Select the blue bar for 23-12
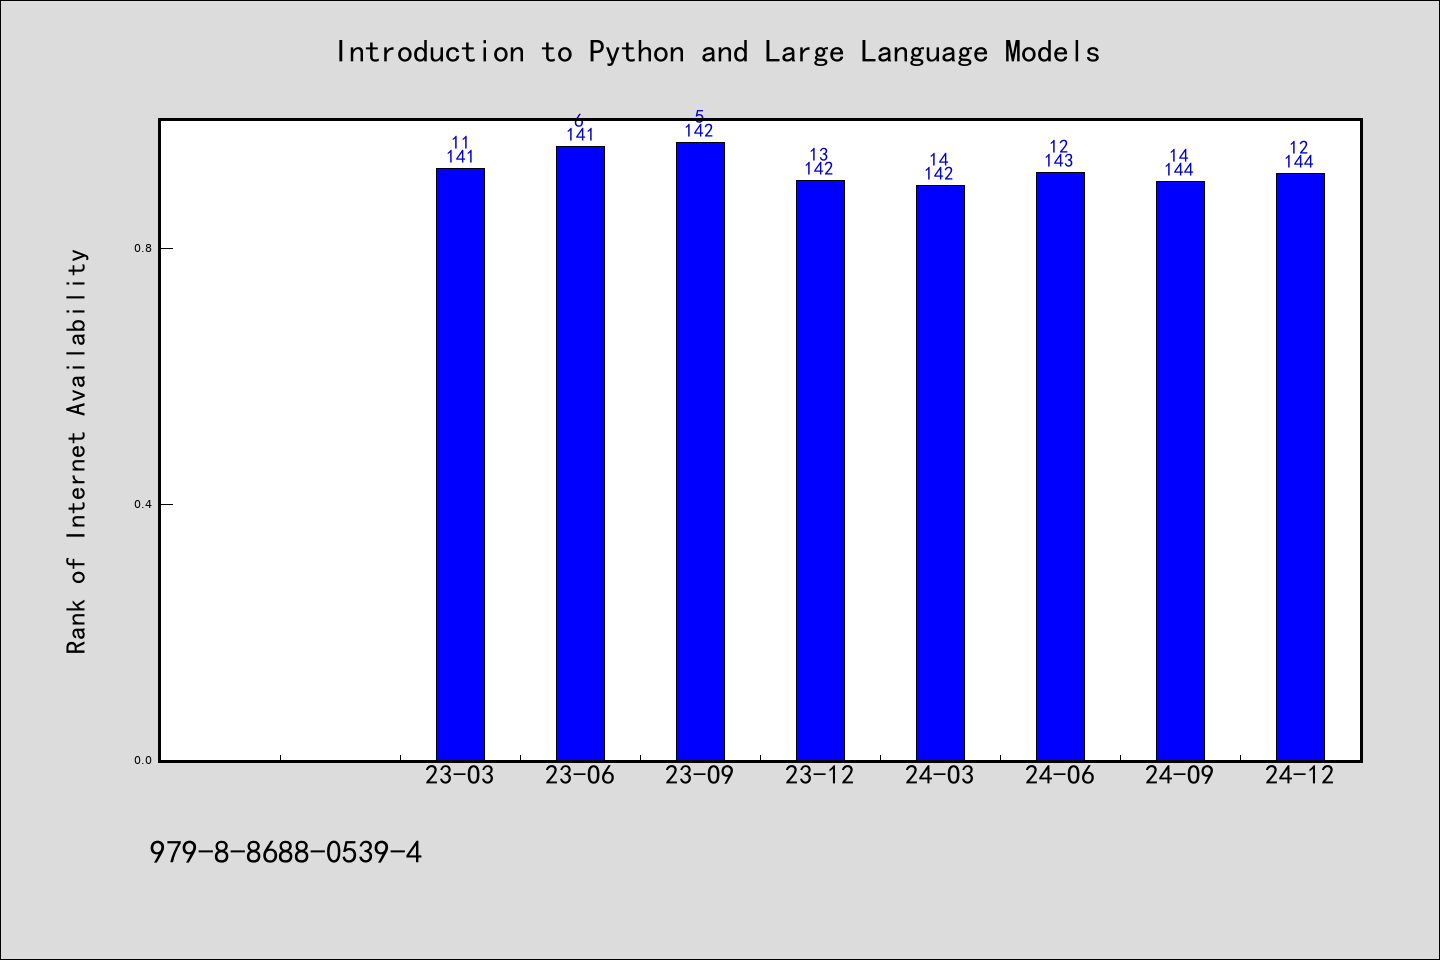The image size is (1440, 960). coord(820,470)
